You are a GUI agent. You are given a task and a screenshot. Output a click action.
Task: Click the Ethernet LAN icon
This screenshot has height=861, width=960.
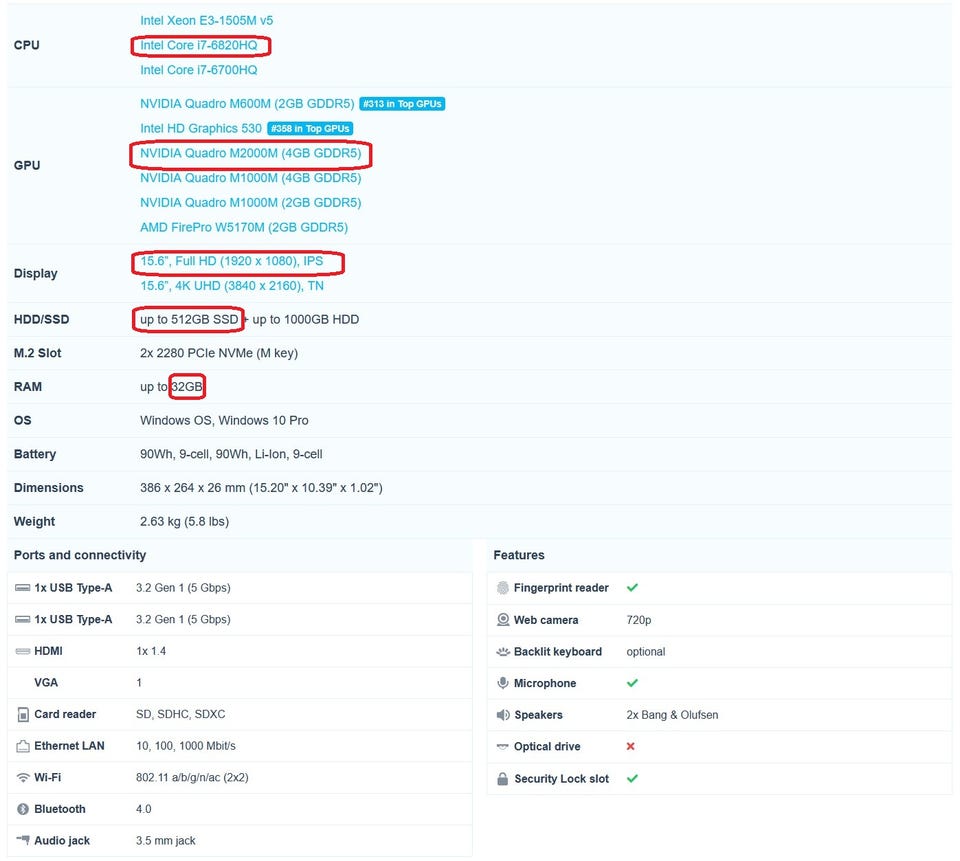[23, 746]
